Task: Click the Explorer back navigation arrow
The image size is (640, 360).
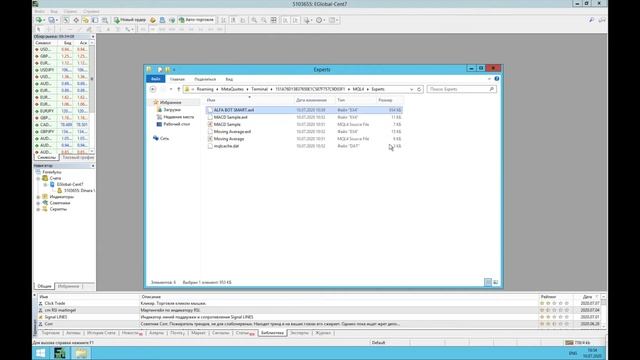Action: pyautogui.click(x=153, y=89)
